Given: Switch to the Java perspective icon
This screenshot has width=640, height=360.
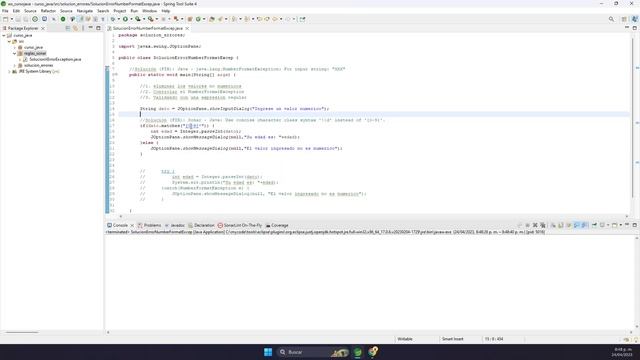Looking at the screenshot, I should (x=634, y=19).
